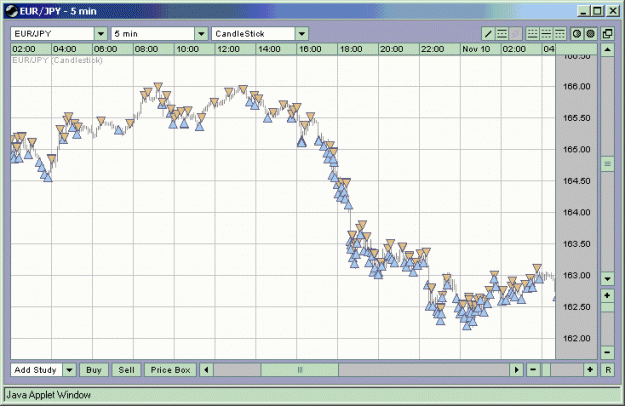Click the Sell button

click(x=126, y=370)
